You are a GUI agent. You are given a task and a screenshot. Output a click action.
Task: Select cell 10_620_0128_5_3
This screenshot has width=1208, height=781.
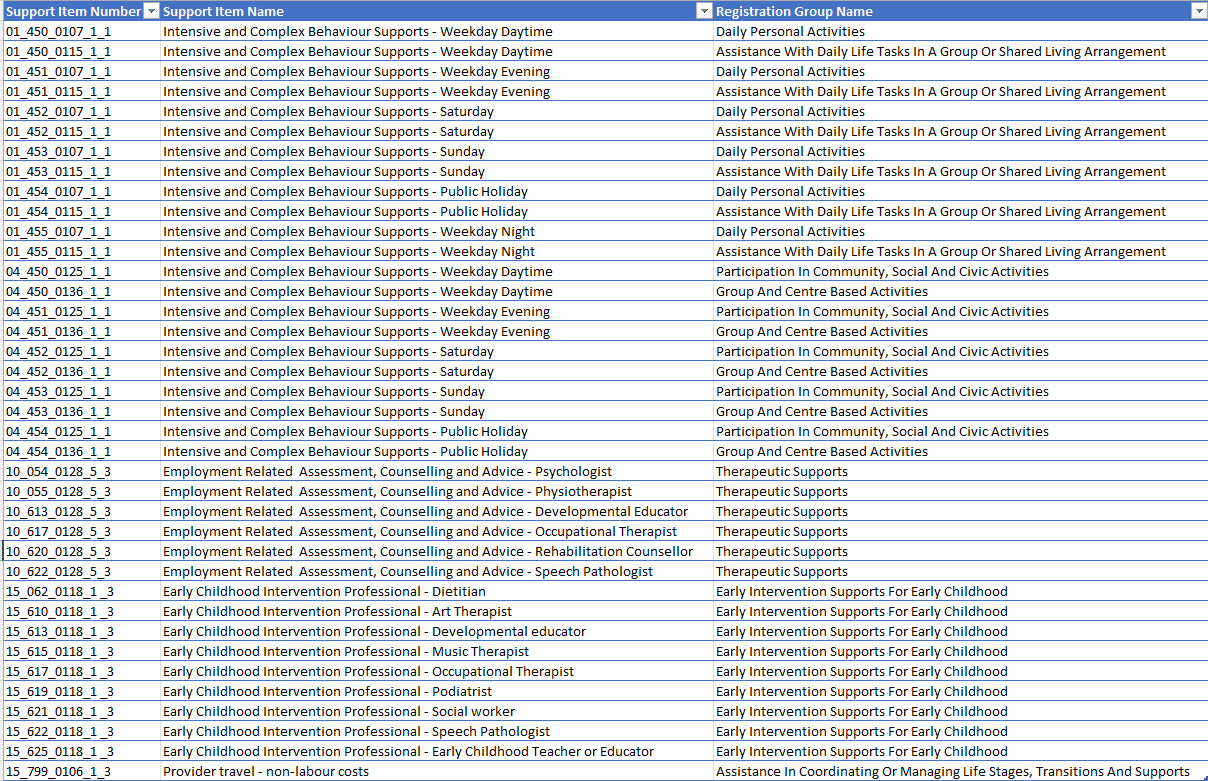(80, 551)
